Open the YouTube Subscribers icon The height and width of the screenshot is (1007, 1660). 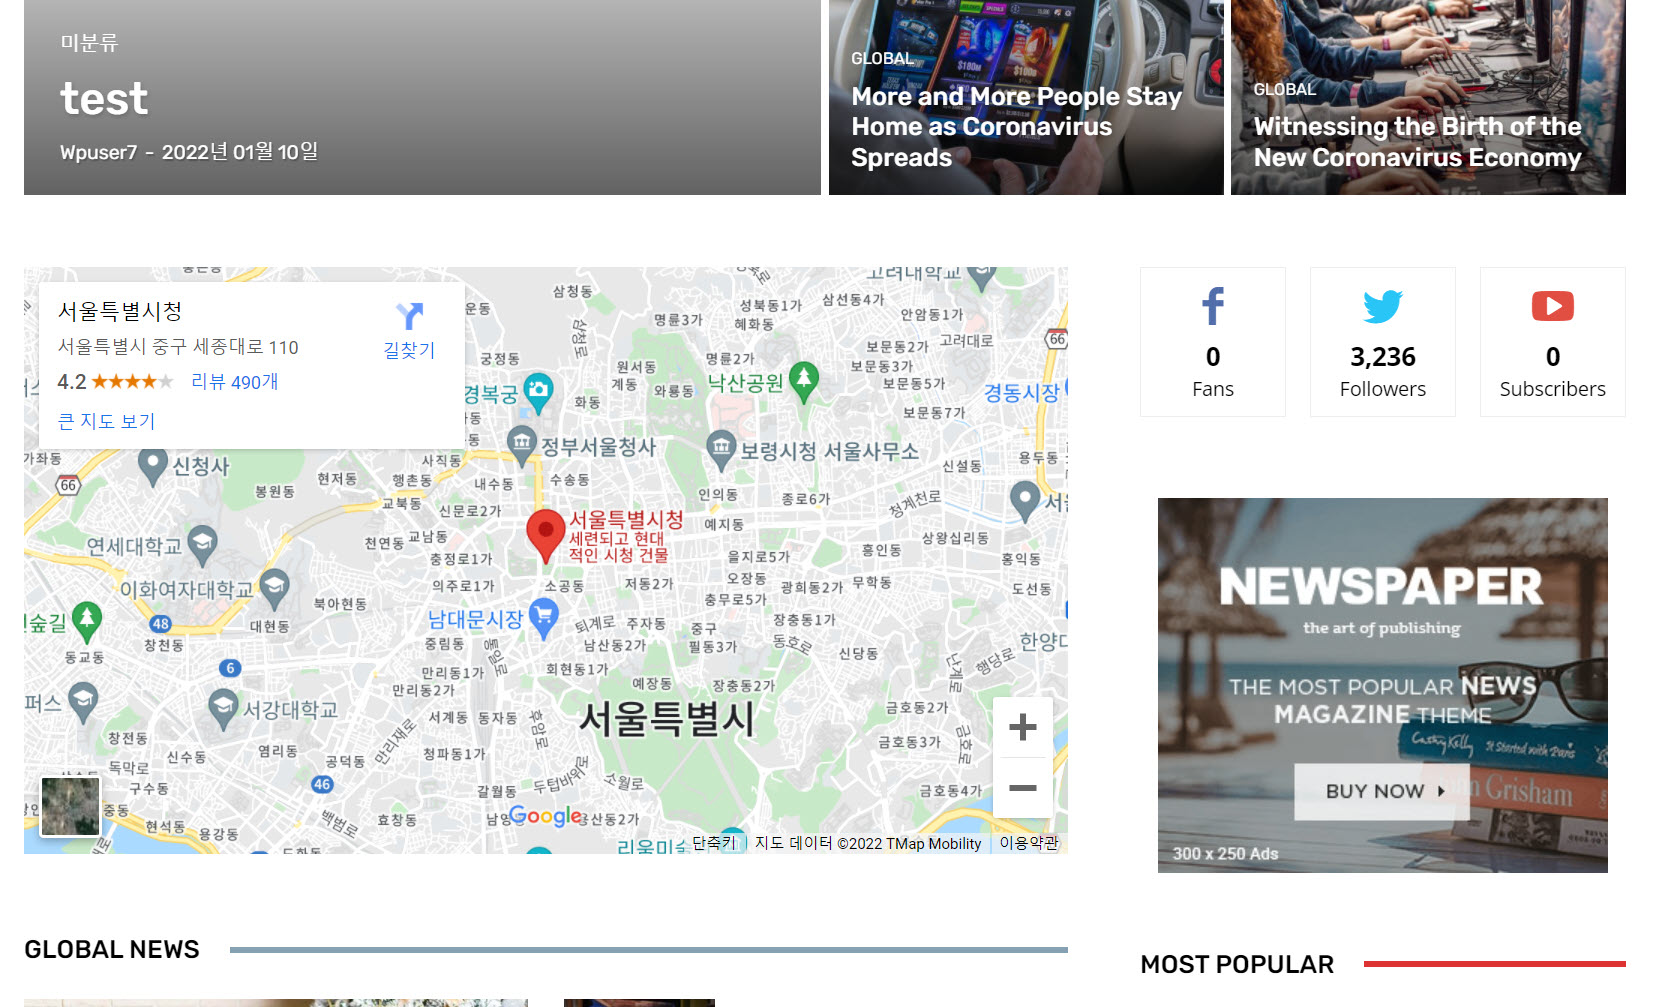coord(1551,307)
